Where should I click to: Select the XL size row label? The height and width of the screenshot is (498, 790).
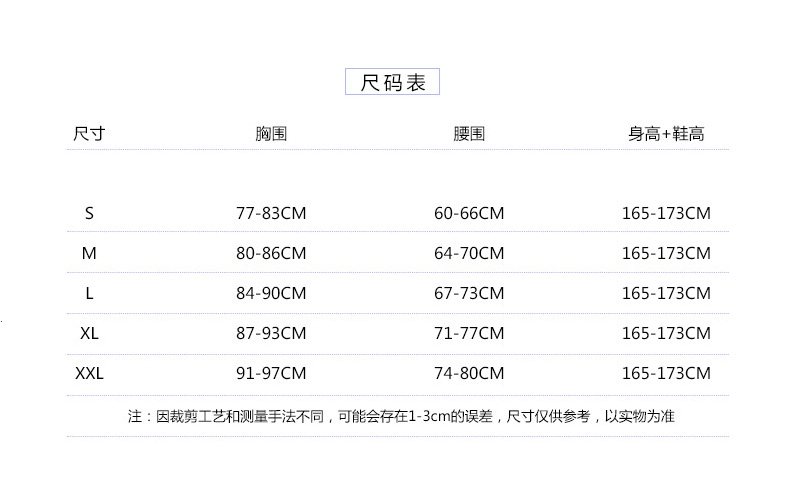click(x=89, y=333)
